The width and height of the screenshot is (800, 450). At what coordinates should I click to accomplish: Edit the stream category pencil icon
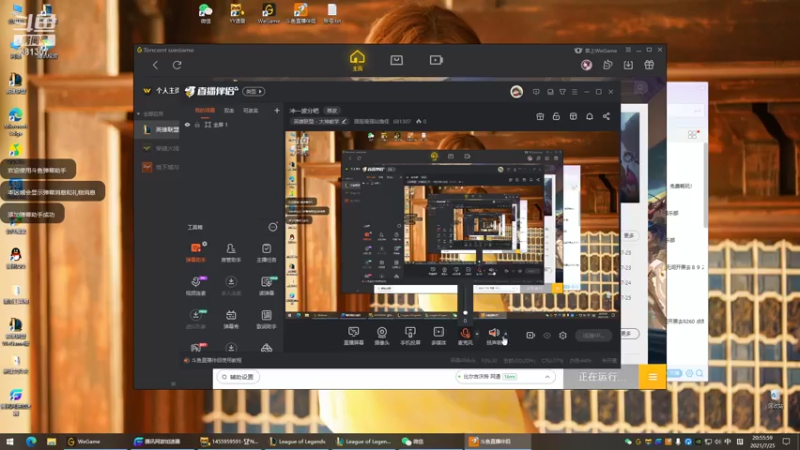click(x=344, y=121)
